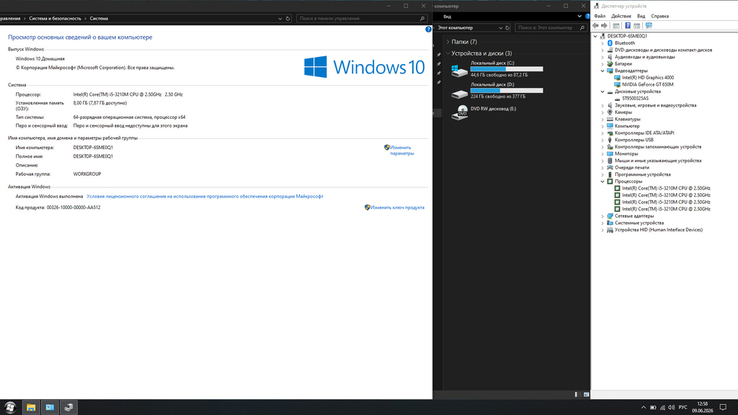
Task: Open the Microsoft license terms link
Action: pos(205,196)
